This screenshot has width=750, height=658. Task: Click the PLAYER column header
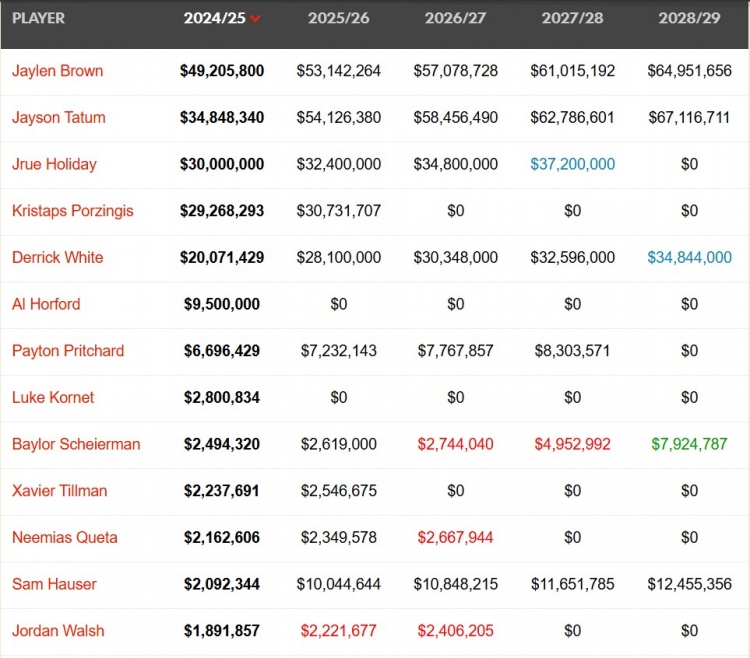(38, 18)
